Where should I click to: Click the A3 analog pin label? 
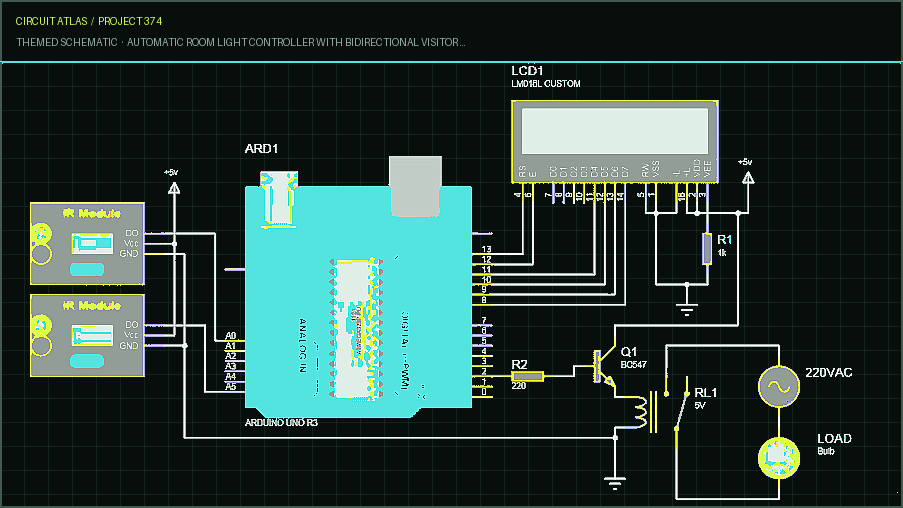(x=230, y=366)
